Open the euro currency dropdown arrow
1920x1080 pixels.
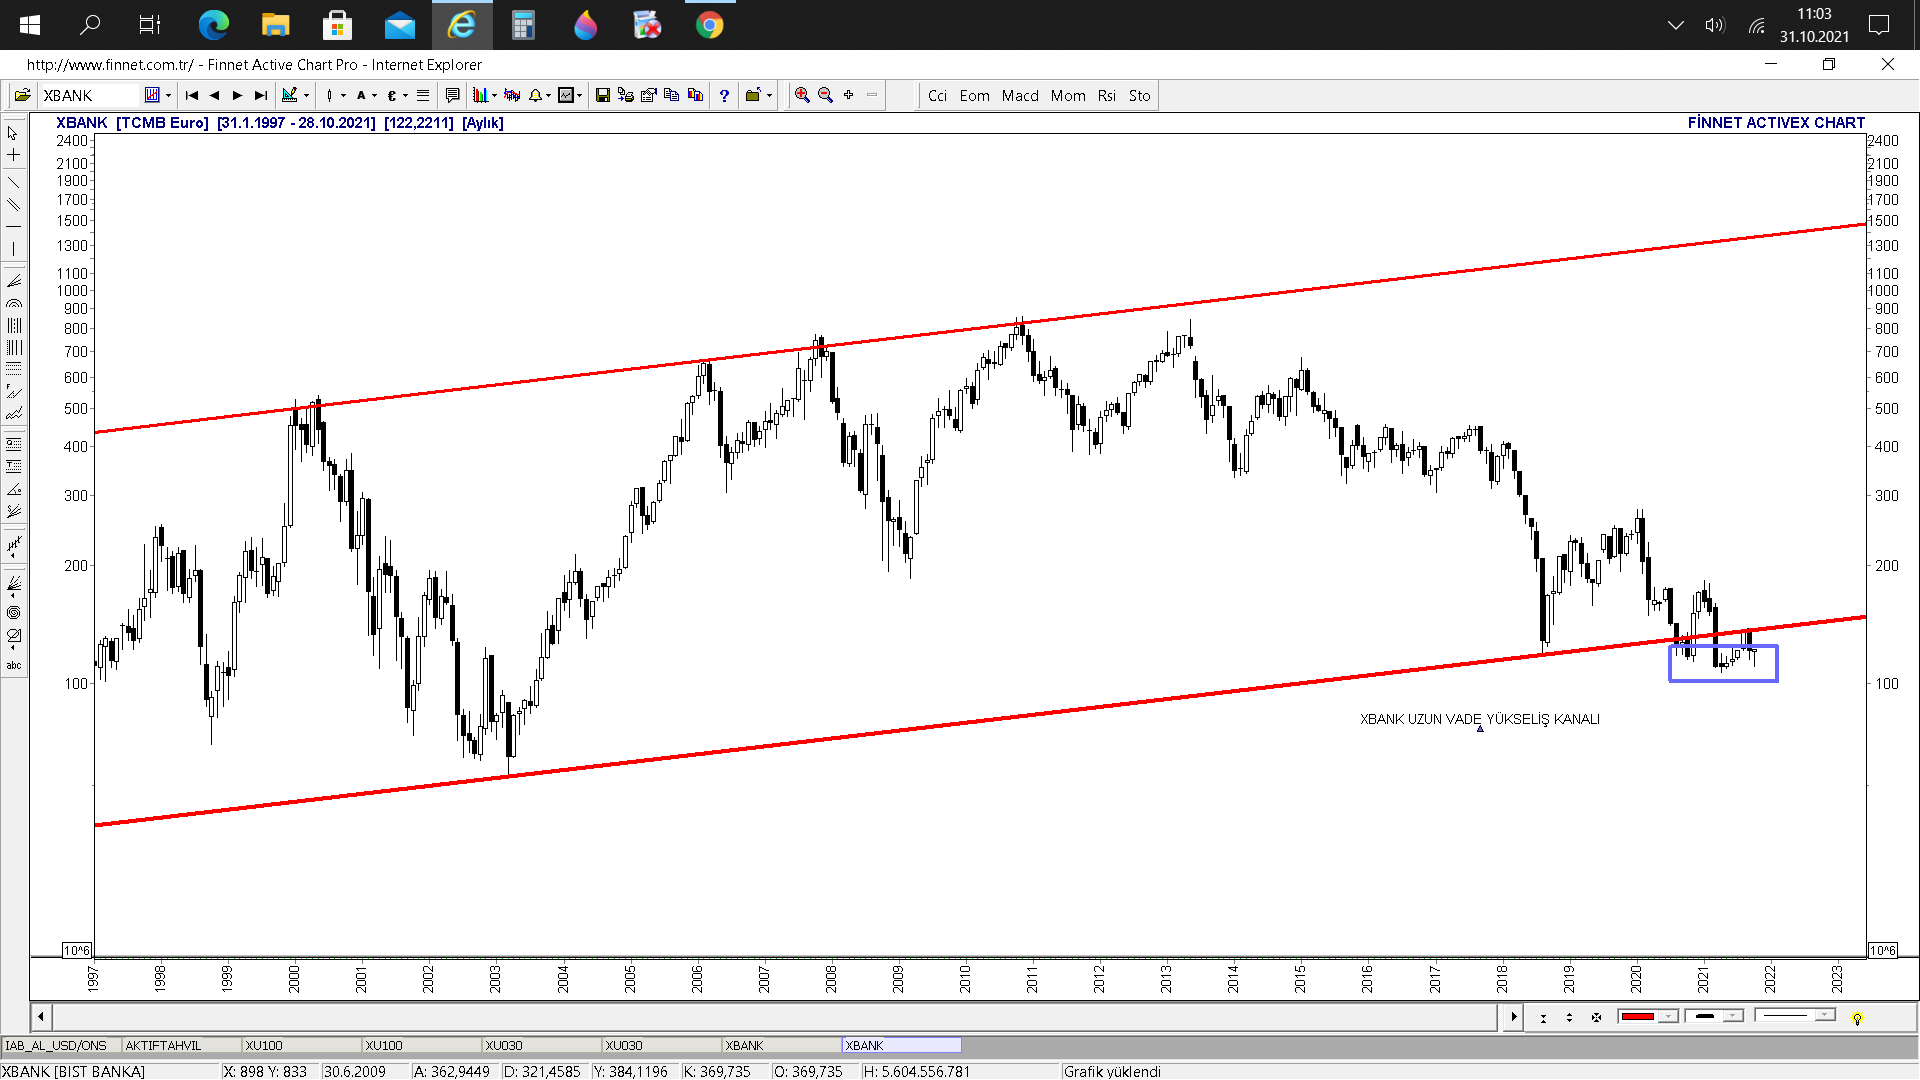(405, 96)
